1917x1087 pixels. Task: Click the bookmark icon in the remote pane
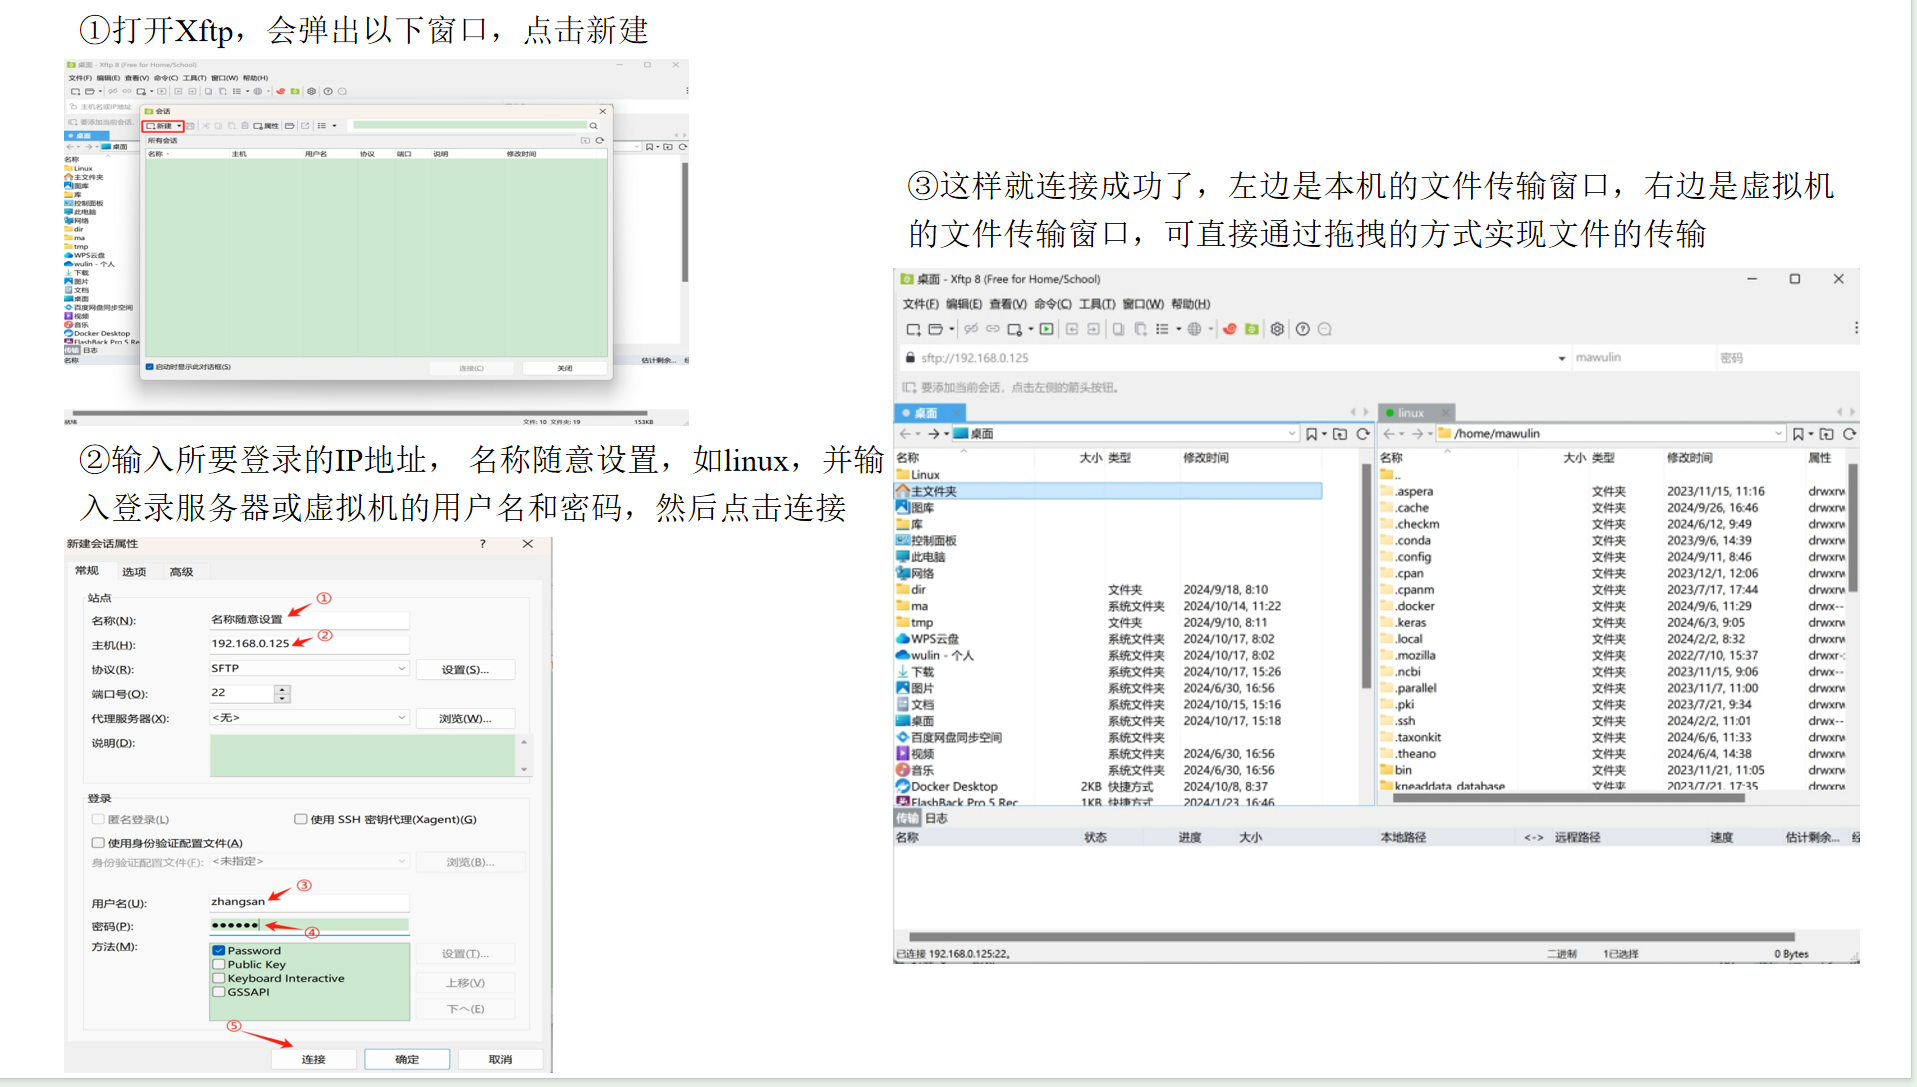[x=1798, y=434]
